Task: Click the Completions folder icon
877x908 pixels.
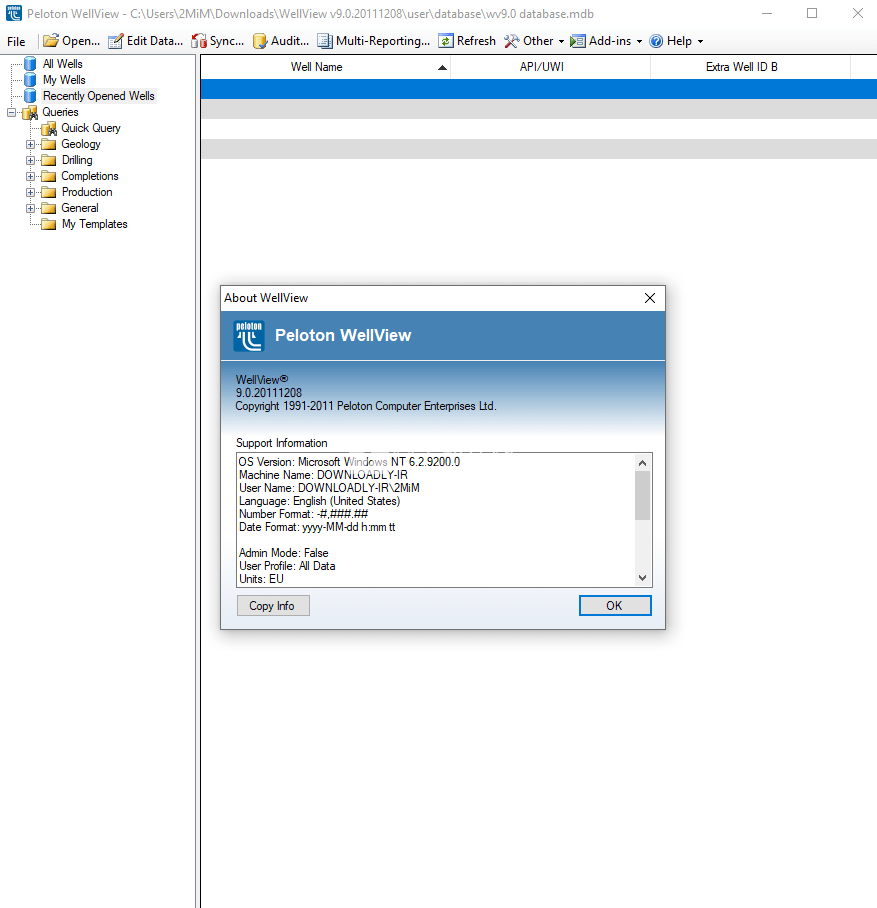Action: [49, 176]
